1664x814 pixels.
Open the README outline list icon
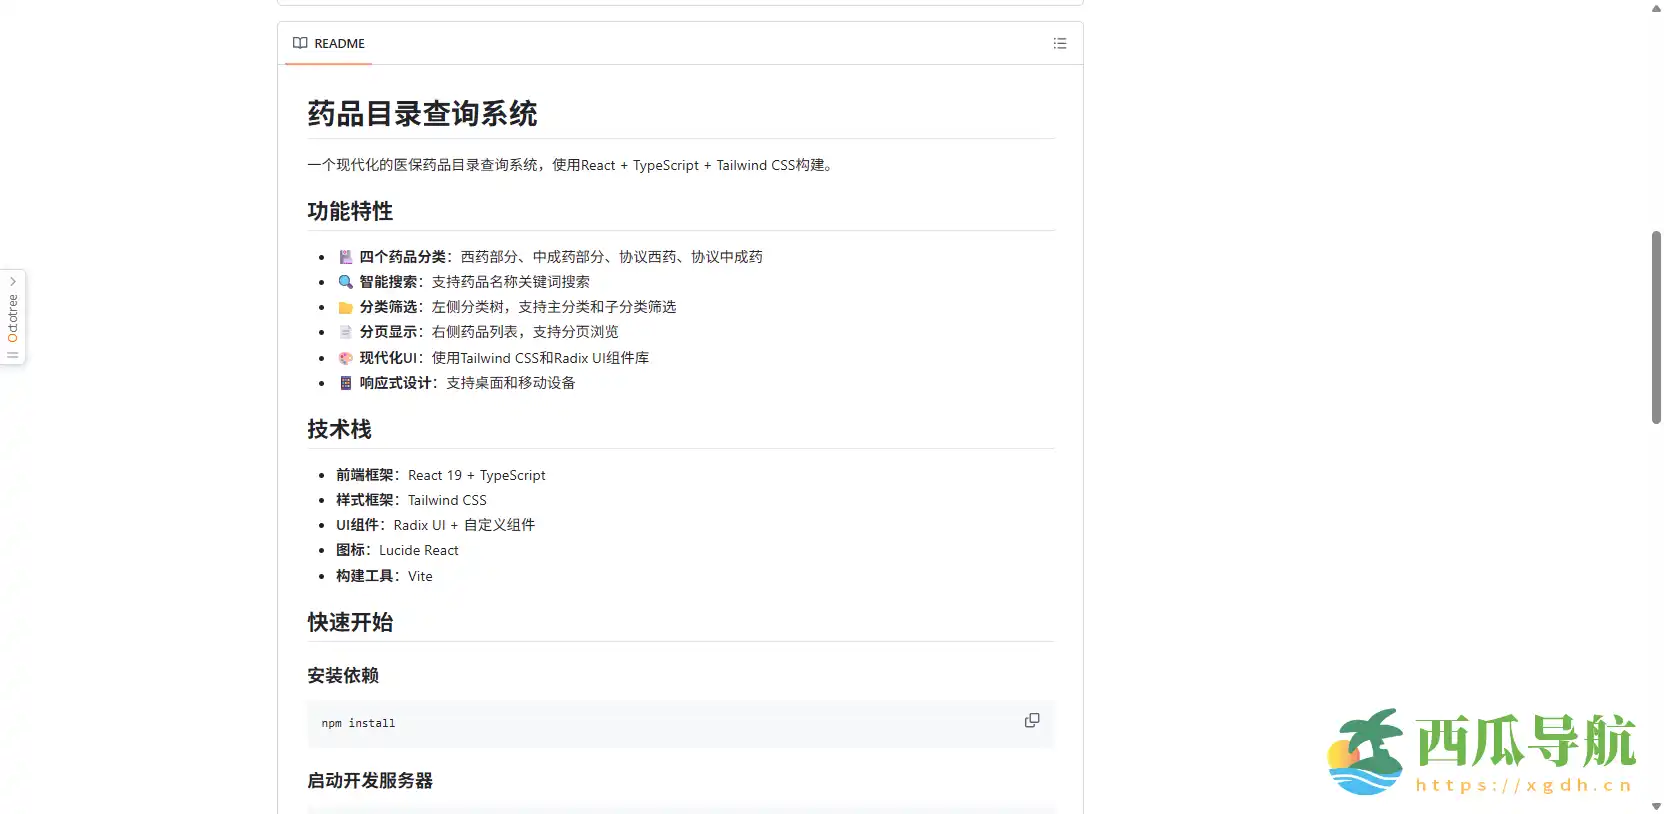[x=1060, y=43]
